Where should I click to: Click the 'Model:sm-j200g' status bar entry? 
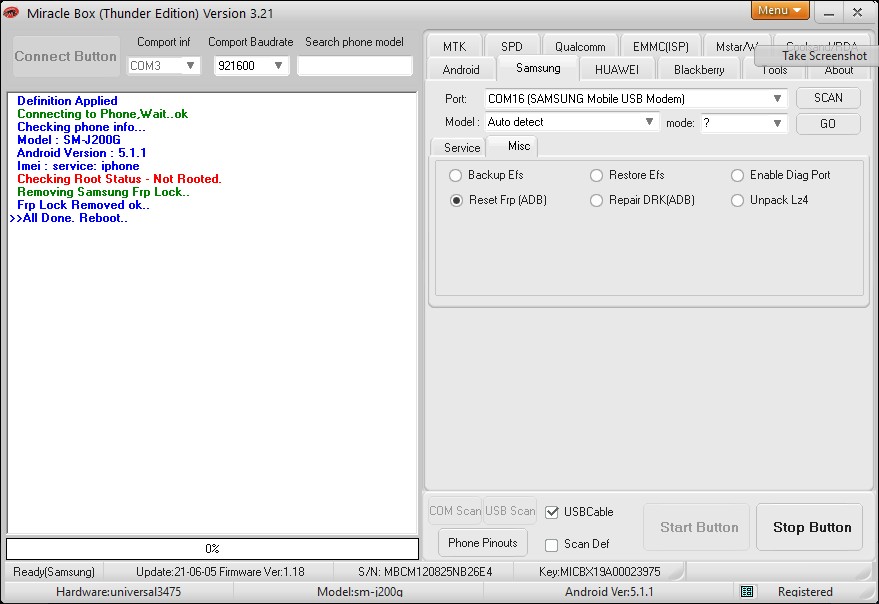(x=360, y=592)
